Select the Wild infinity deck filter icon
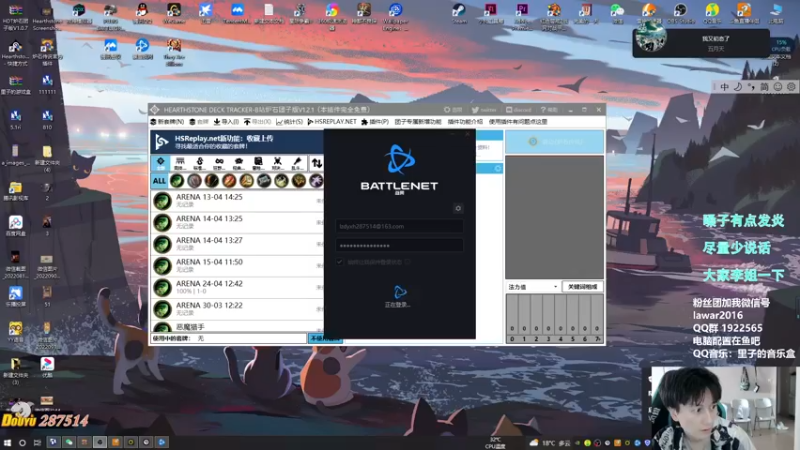 (x=219, y=163)
